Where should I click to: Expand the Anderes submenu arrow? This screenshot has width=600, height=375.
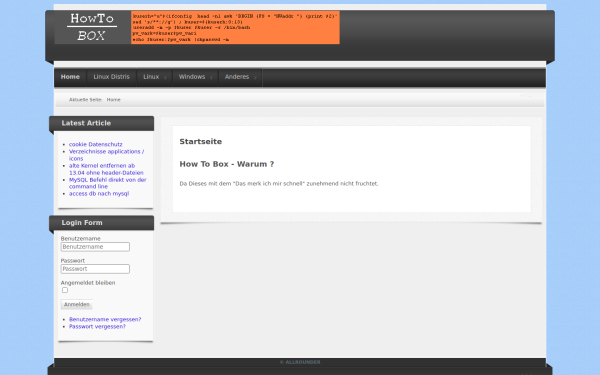(255, 78)
